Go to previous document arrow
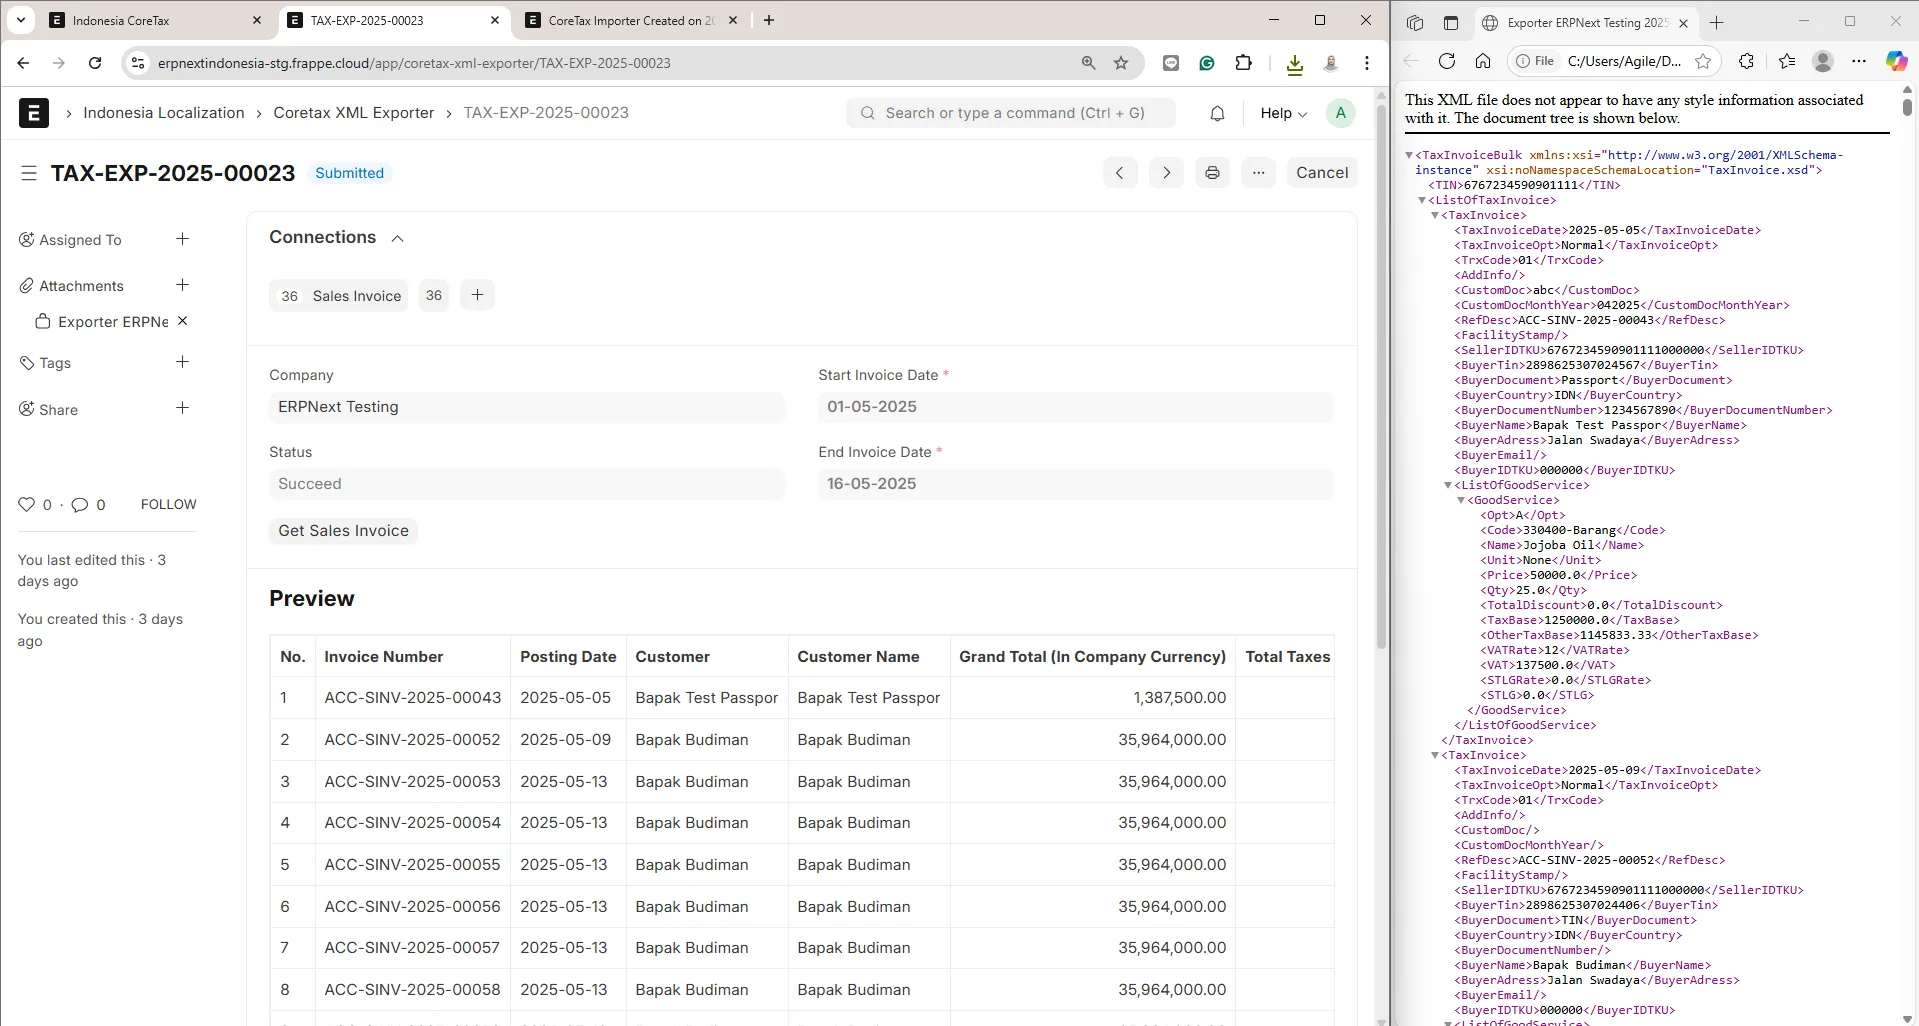 pyautogui.click(x=1120, y=172)
